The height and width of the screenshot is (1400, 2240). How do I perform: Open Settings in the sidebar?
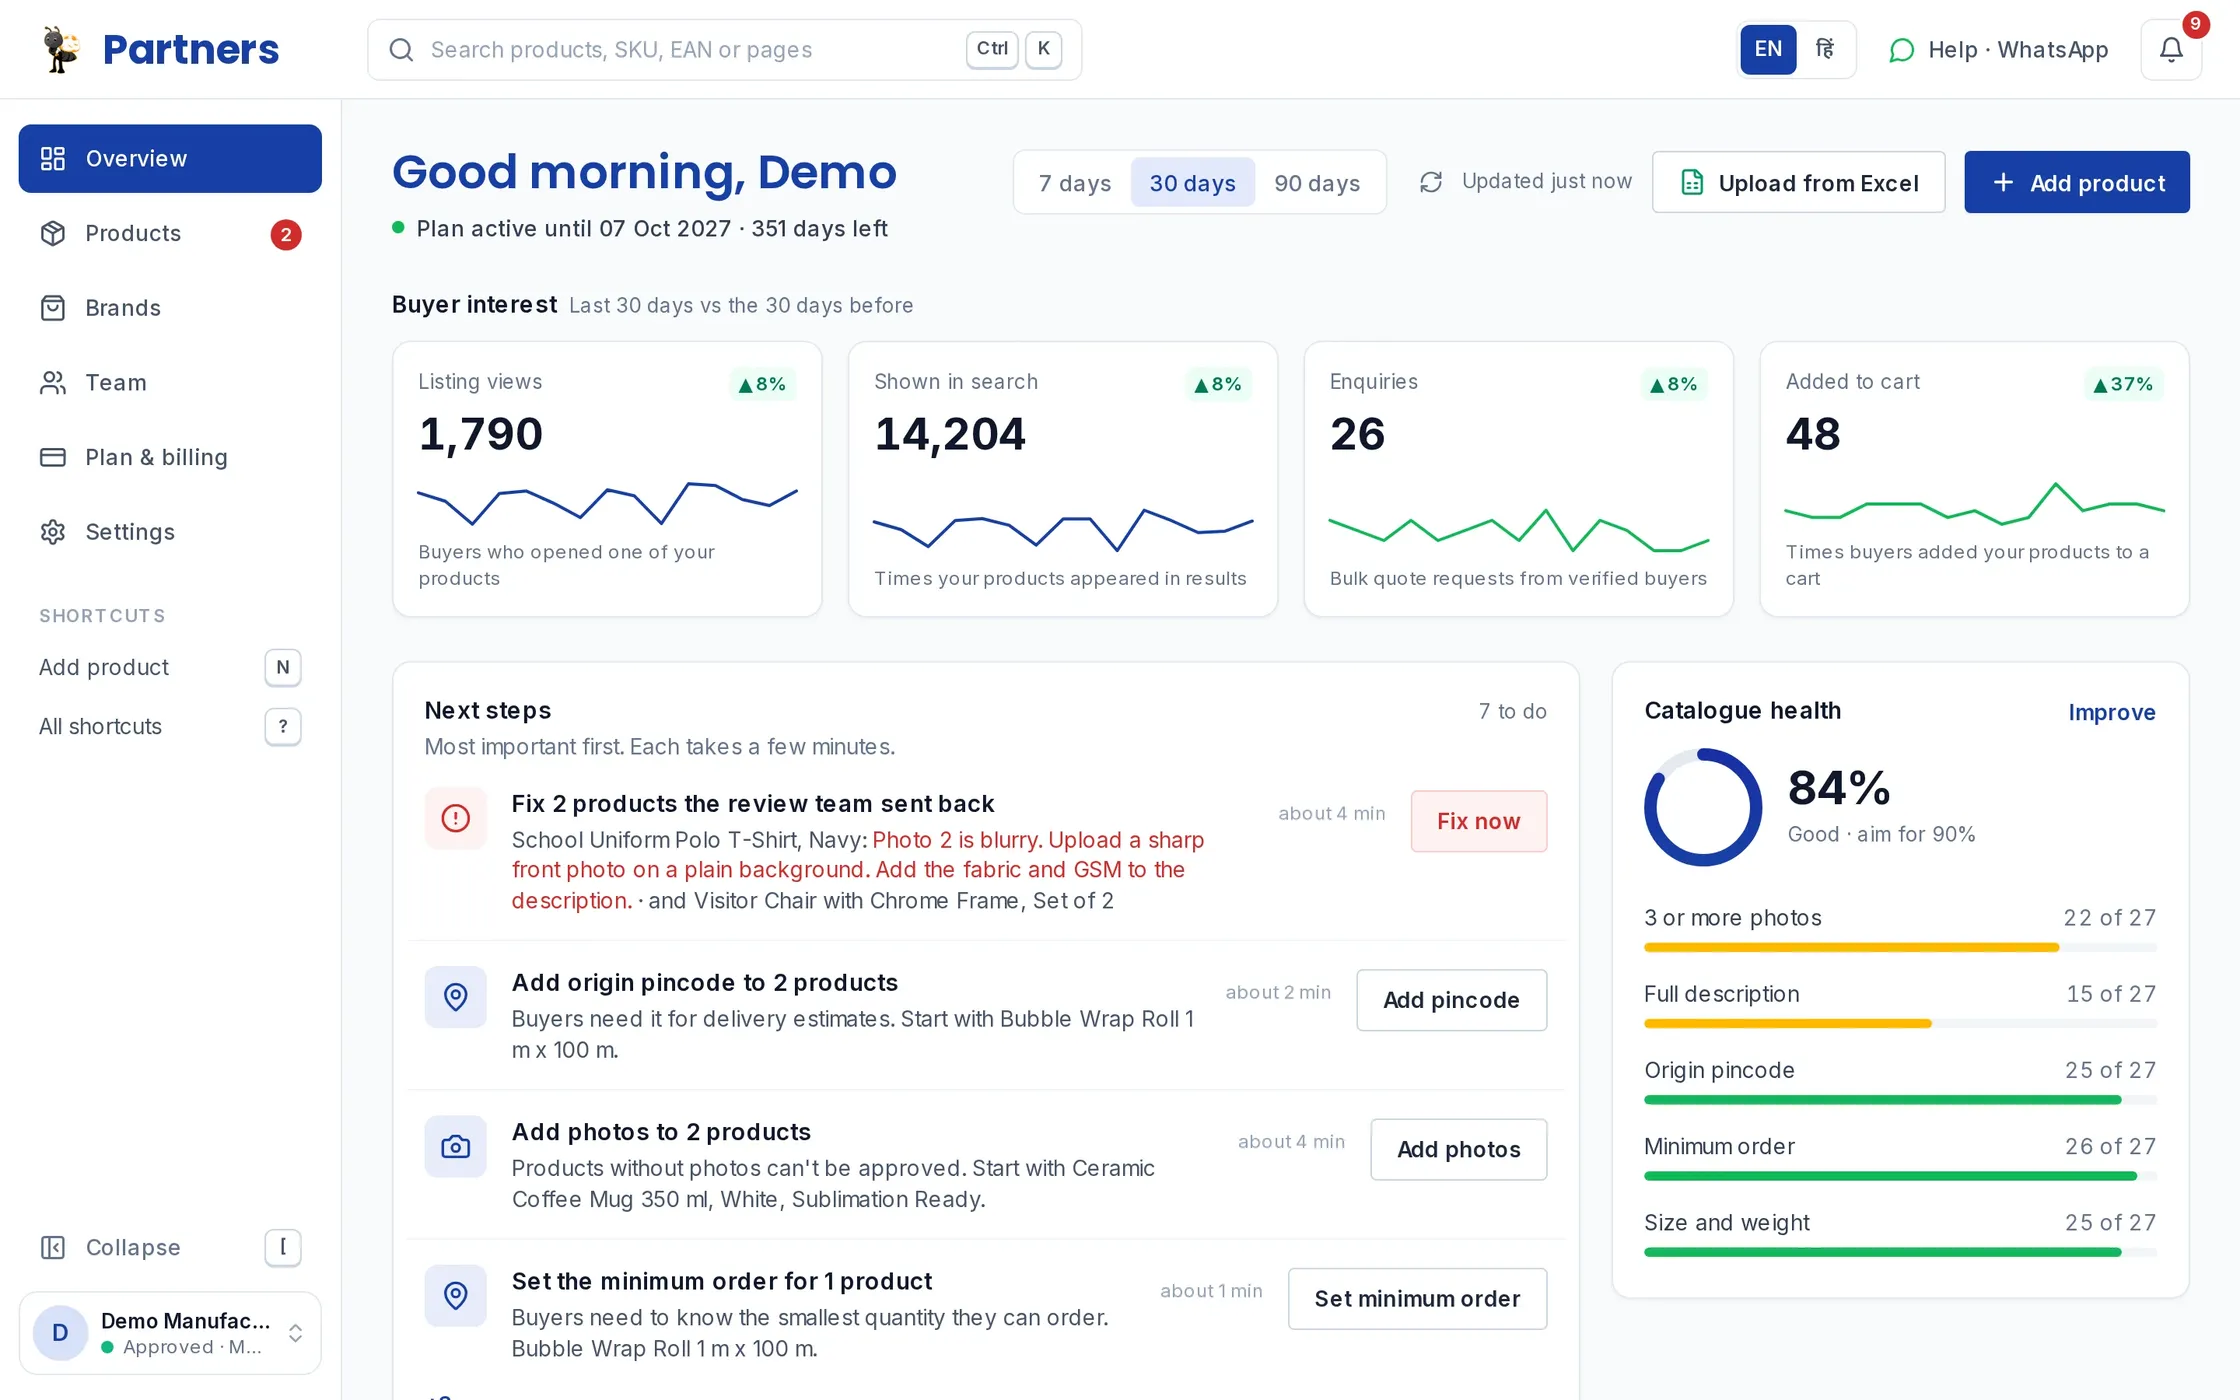coord(170,532)
